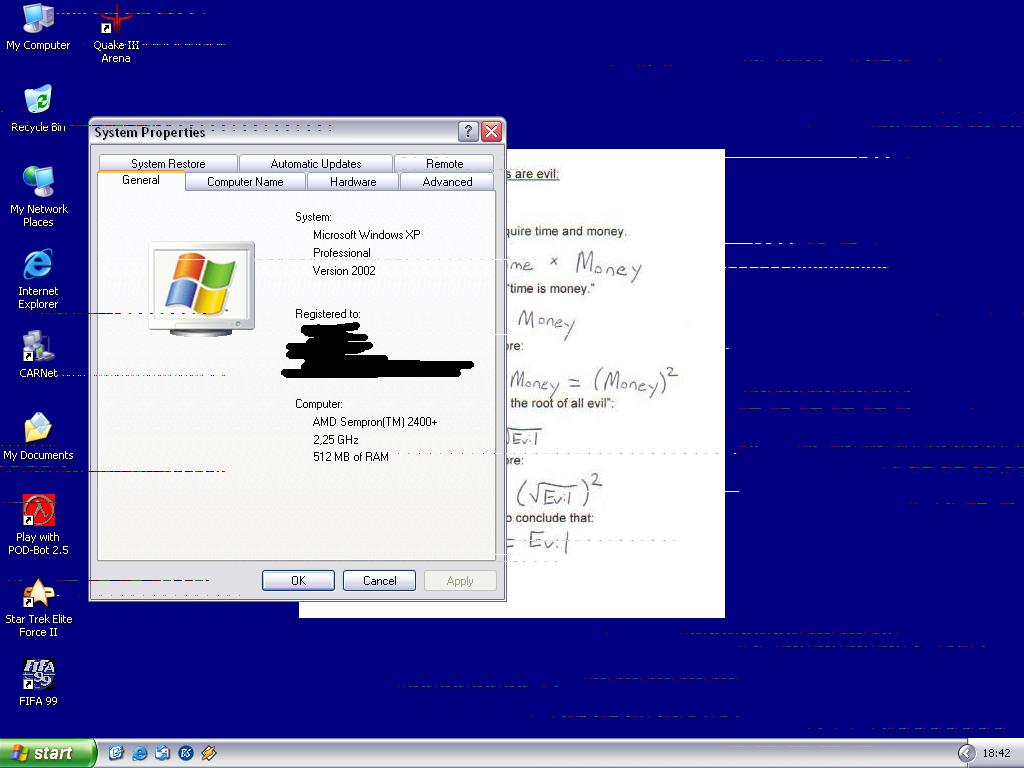Viewport: 1024px width, 768px height.
Task: Click the '512 MB of RAM' text
Action: click(x=351, y=456)
